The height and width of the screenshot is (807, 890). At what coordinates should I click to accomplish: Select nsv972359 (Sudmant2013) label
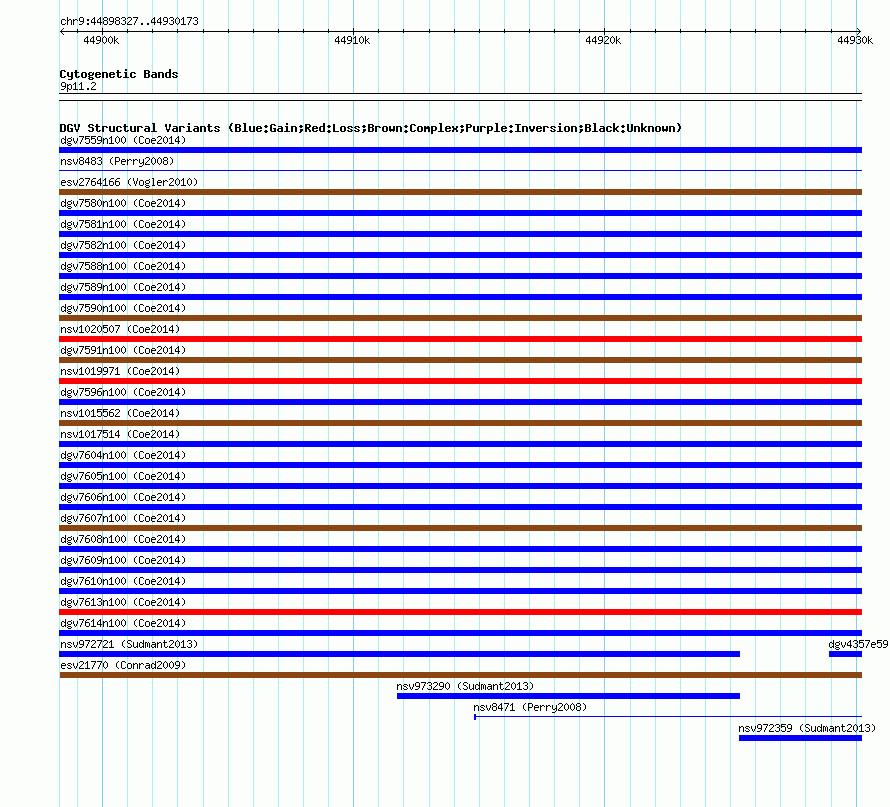[x=807, y=728]
